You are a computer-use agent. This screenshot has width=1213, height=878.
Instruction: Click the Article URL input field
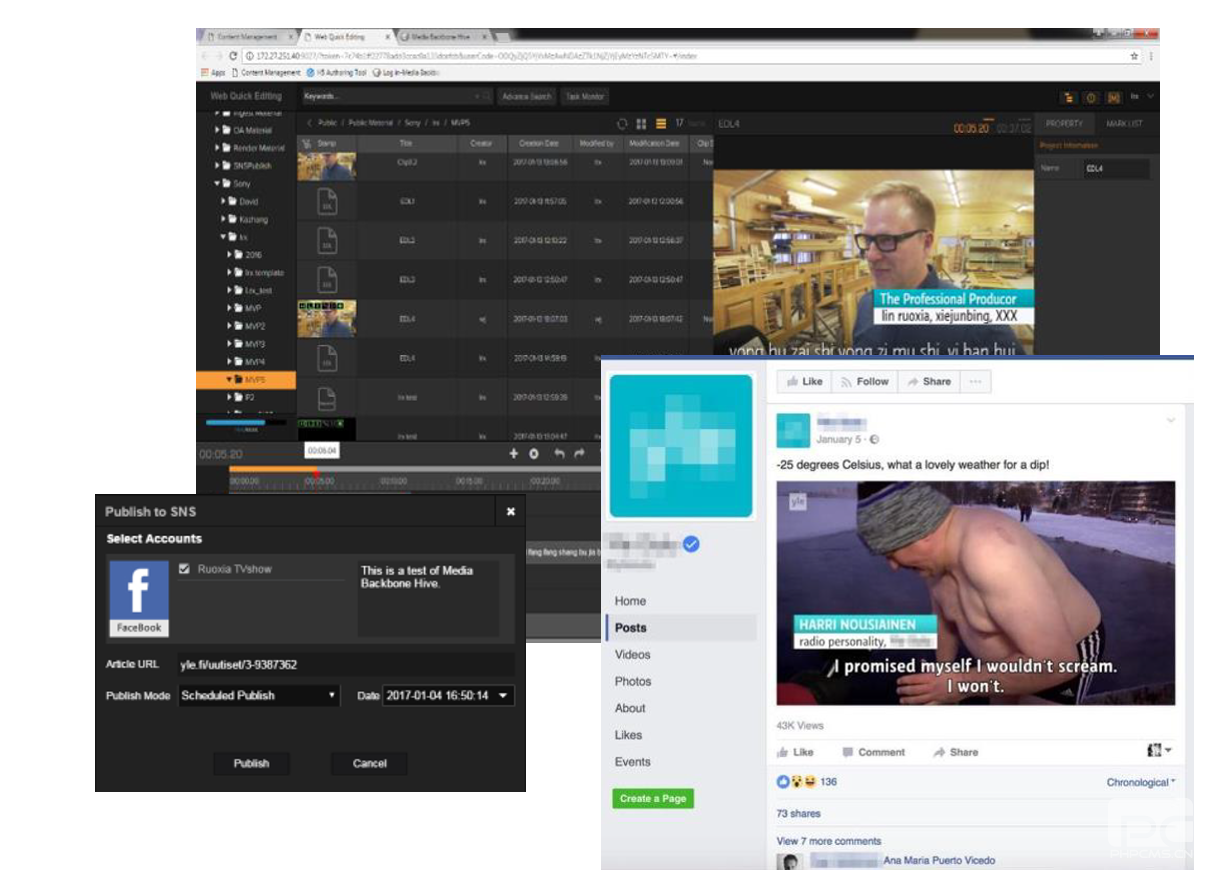coord(345,664)
